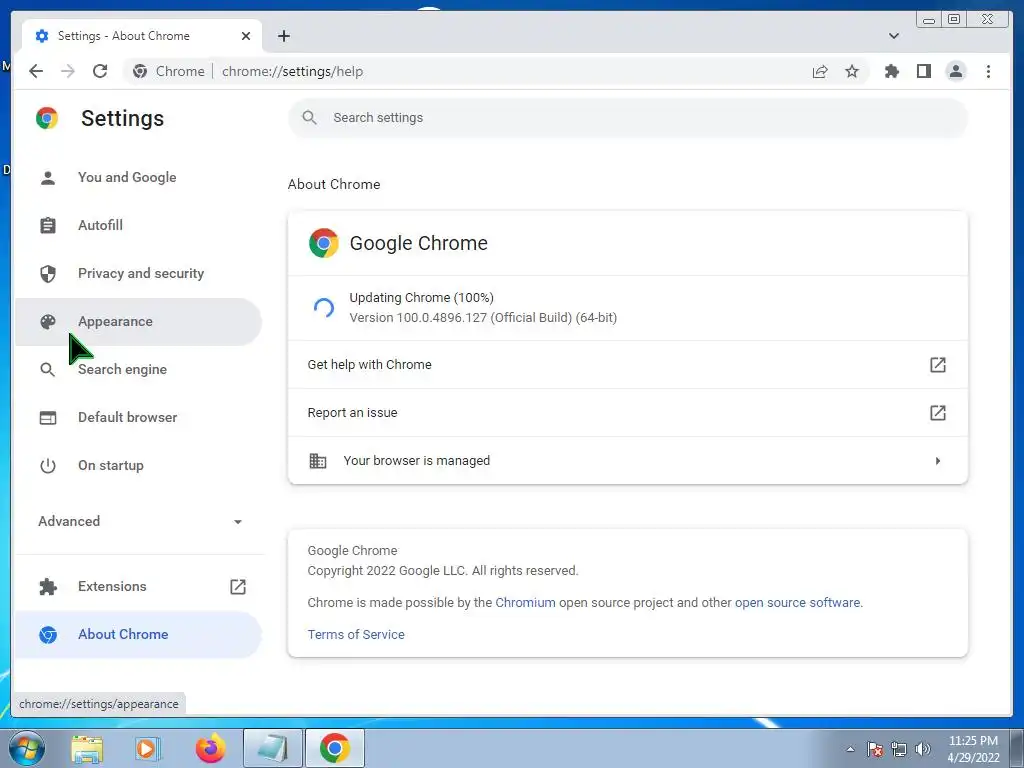Click the shield icon beside Privacy and security
This screenshot has width=1024, height=768.
(48, 274)
